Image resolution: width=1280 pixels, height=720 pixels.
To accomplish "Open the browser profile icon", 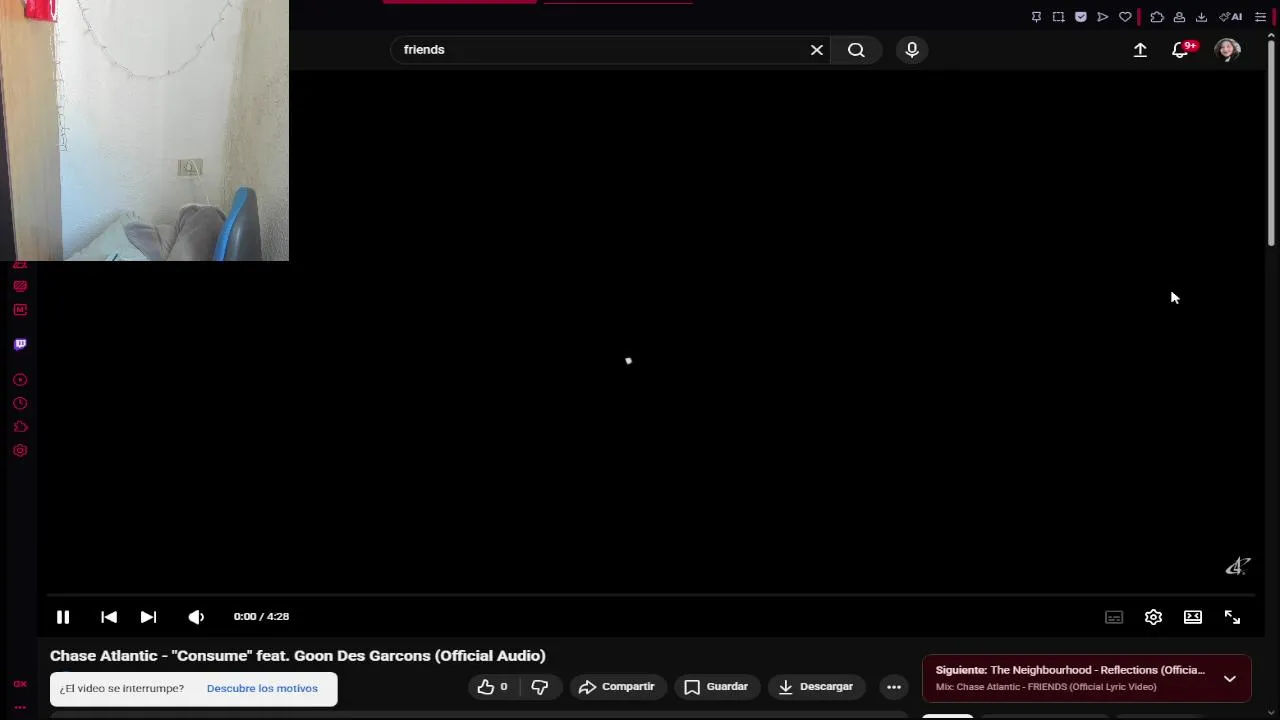I will click(1179, 17).
